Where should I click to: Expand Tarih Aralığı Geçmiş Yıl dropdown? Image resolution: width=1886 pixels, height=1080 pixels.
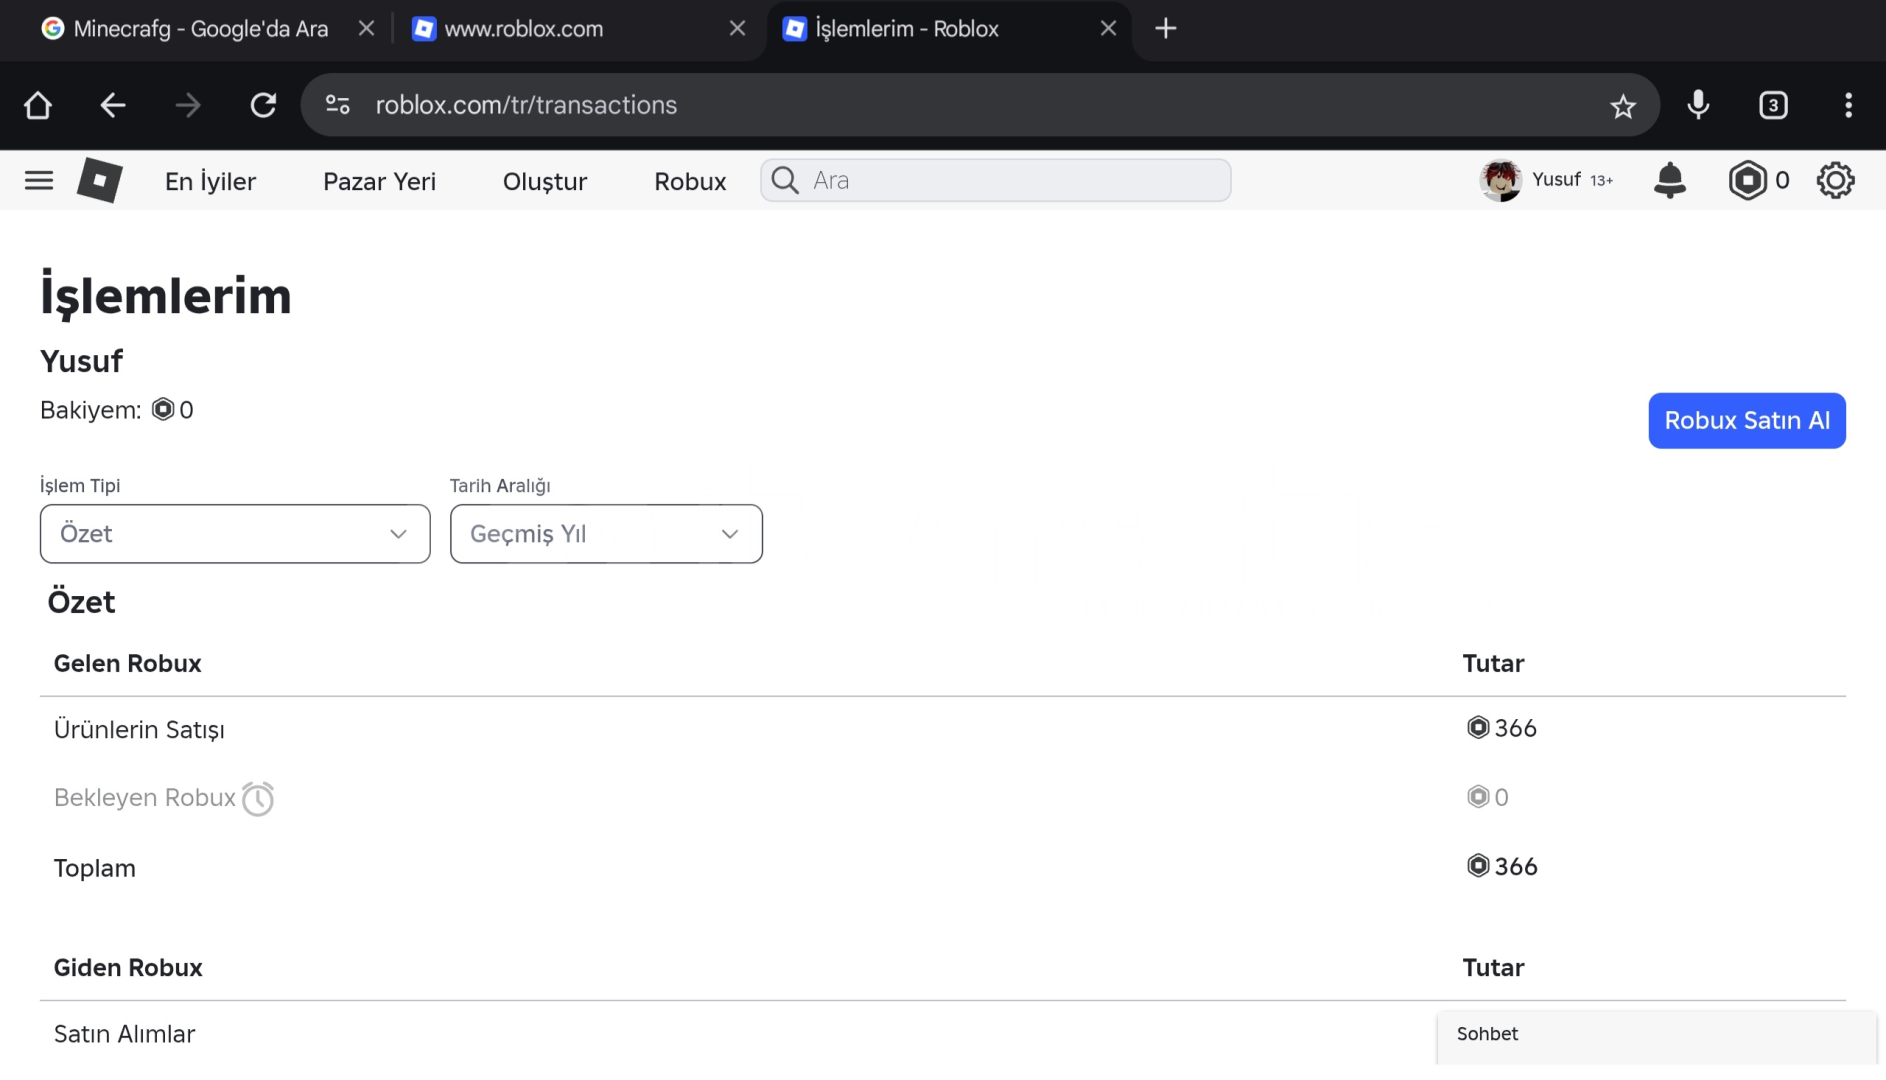click(x=606, y=534)
